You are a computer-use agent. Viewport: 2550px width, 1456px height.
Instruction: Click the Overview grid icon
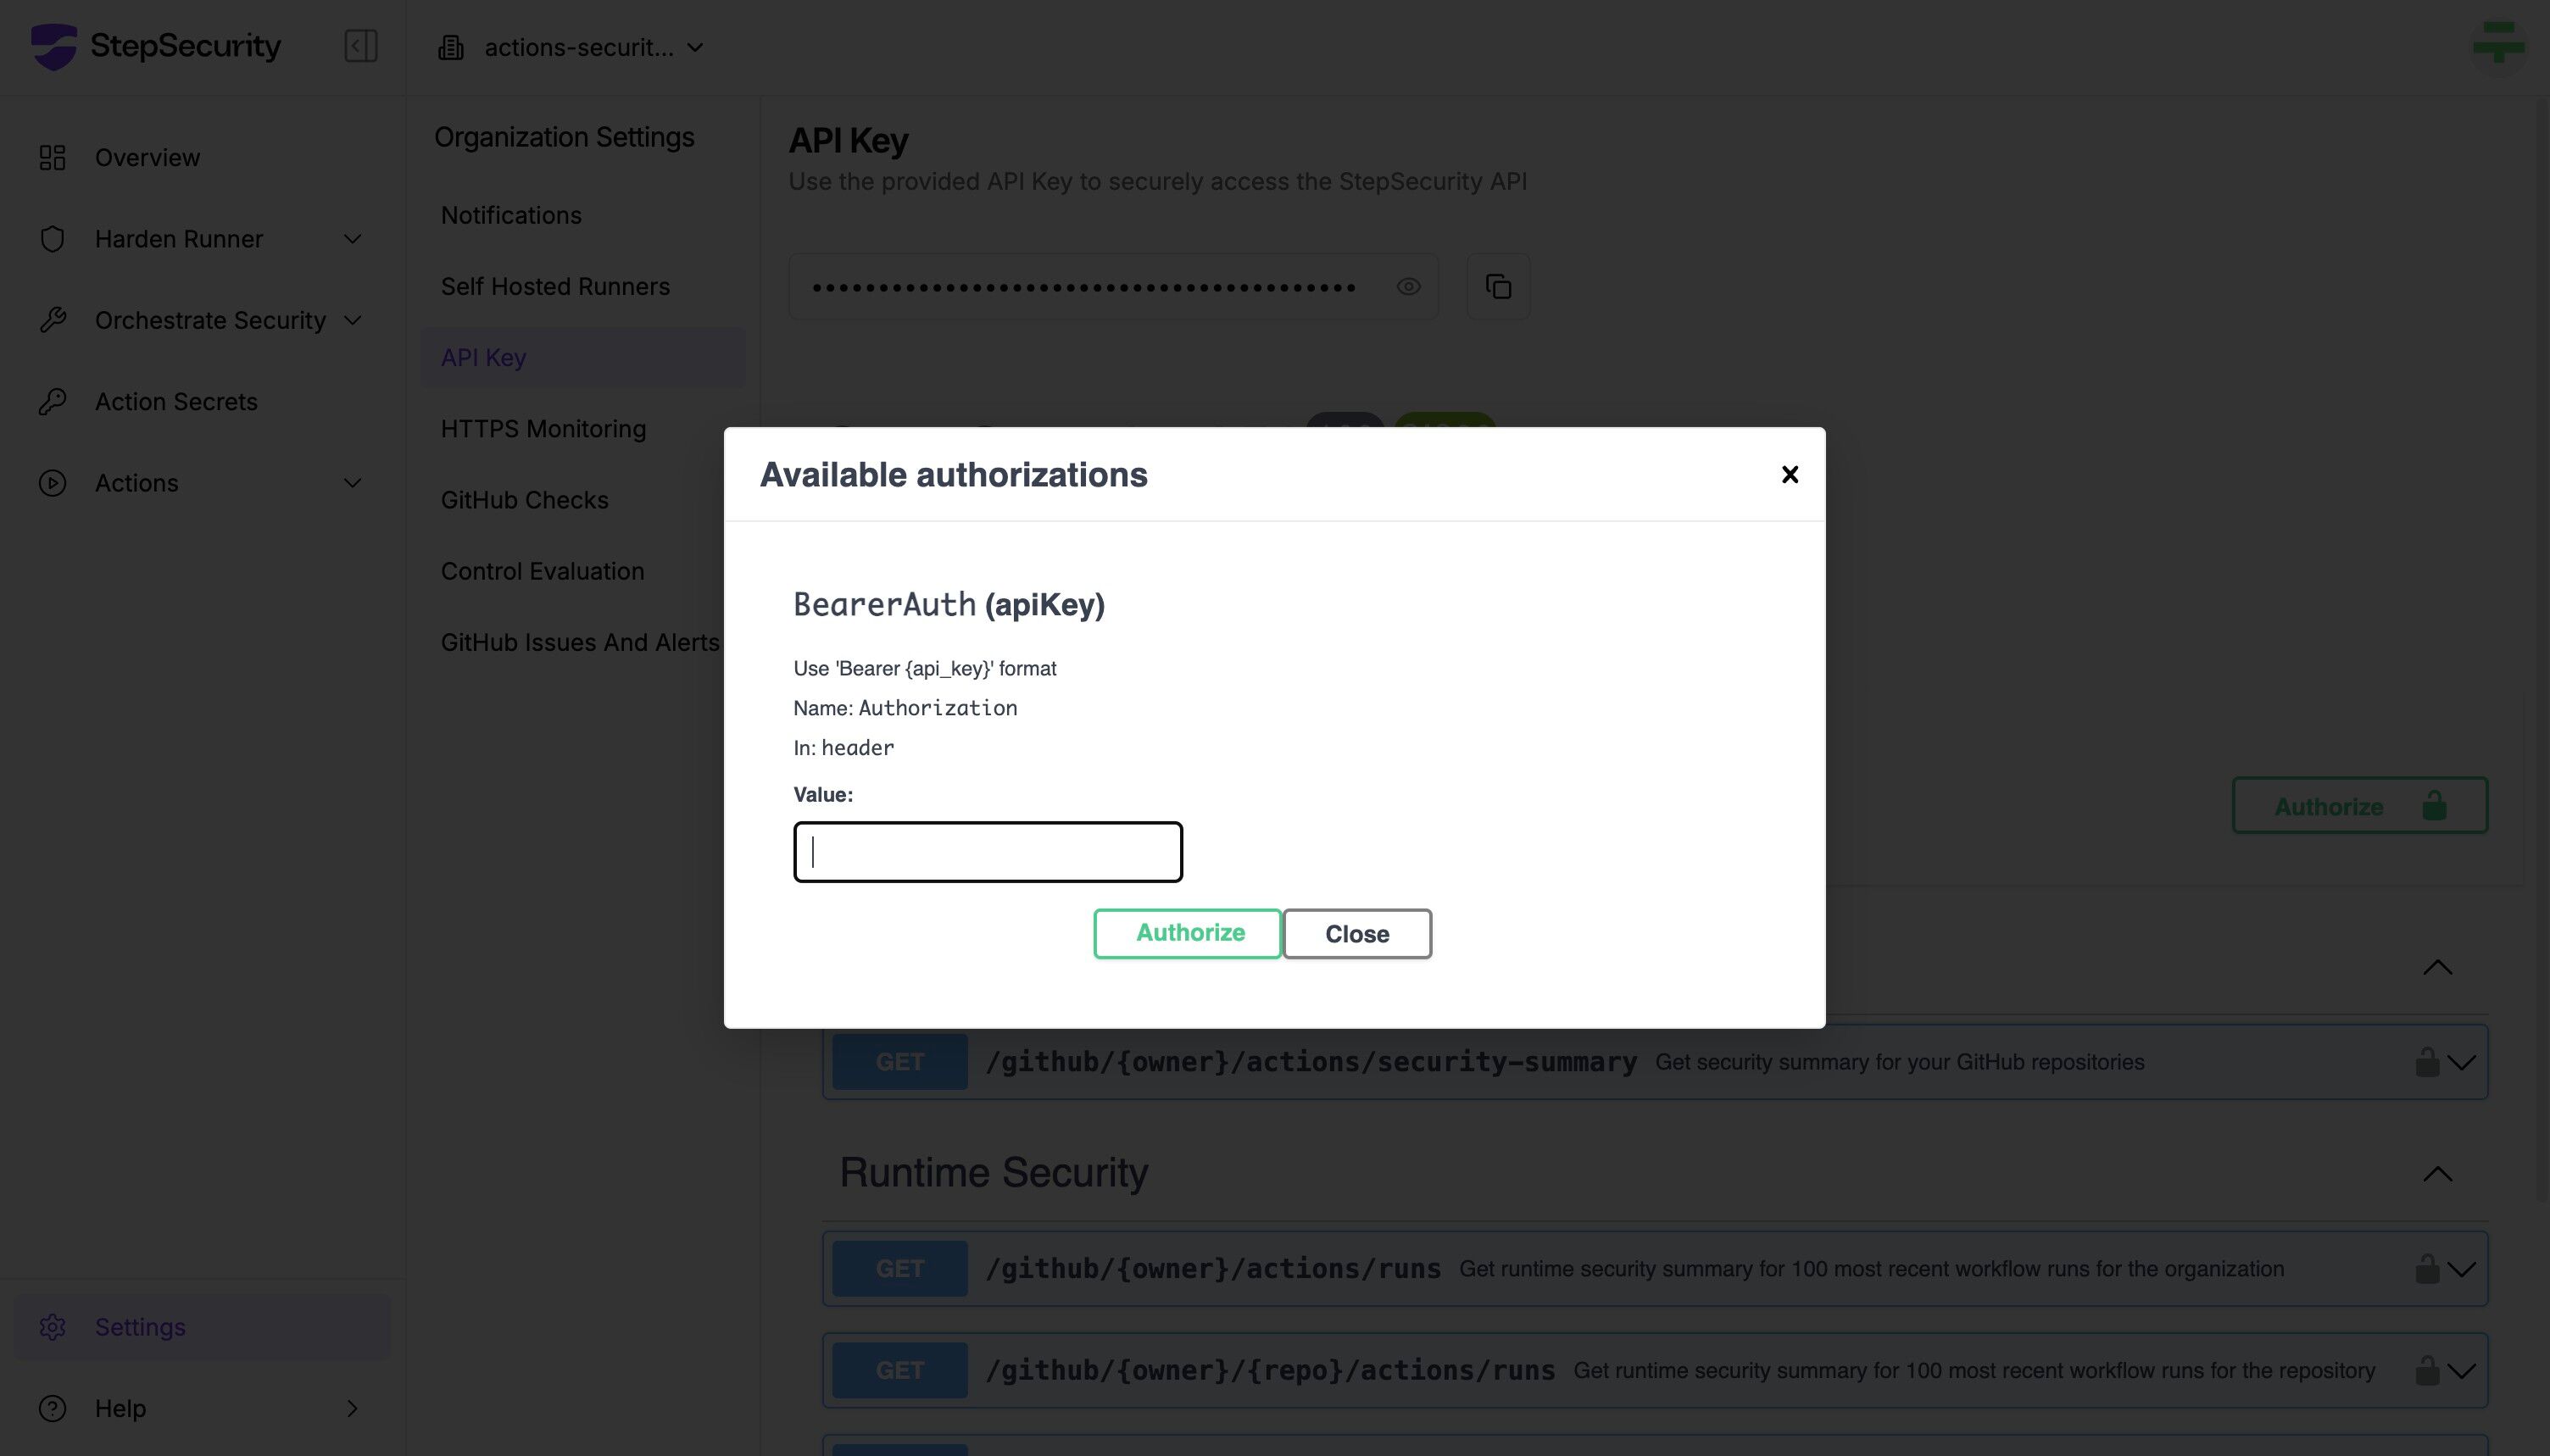(52, 157)
